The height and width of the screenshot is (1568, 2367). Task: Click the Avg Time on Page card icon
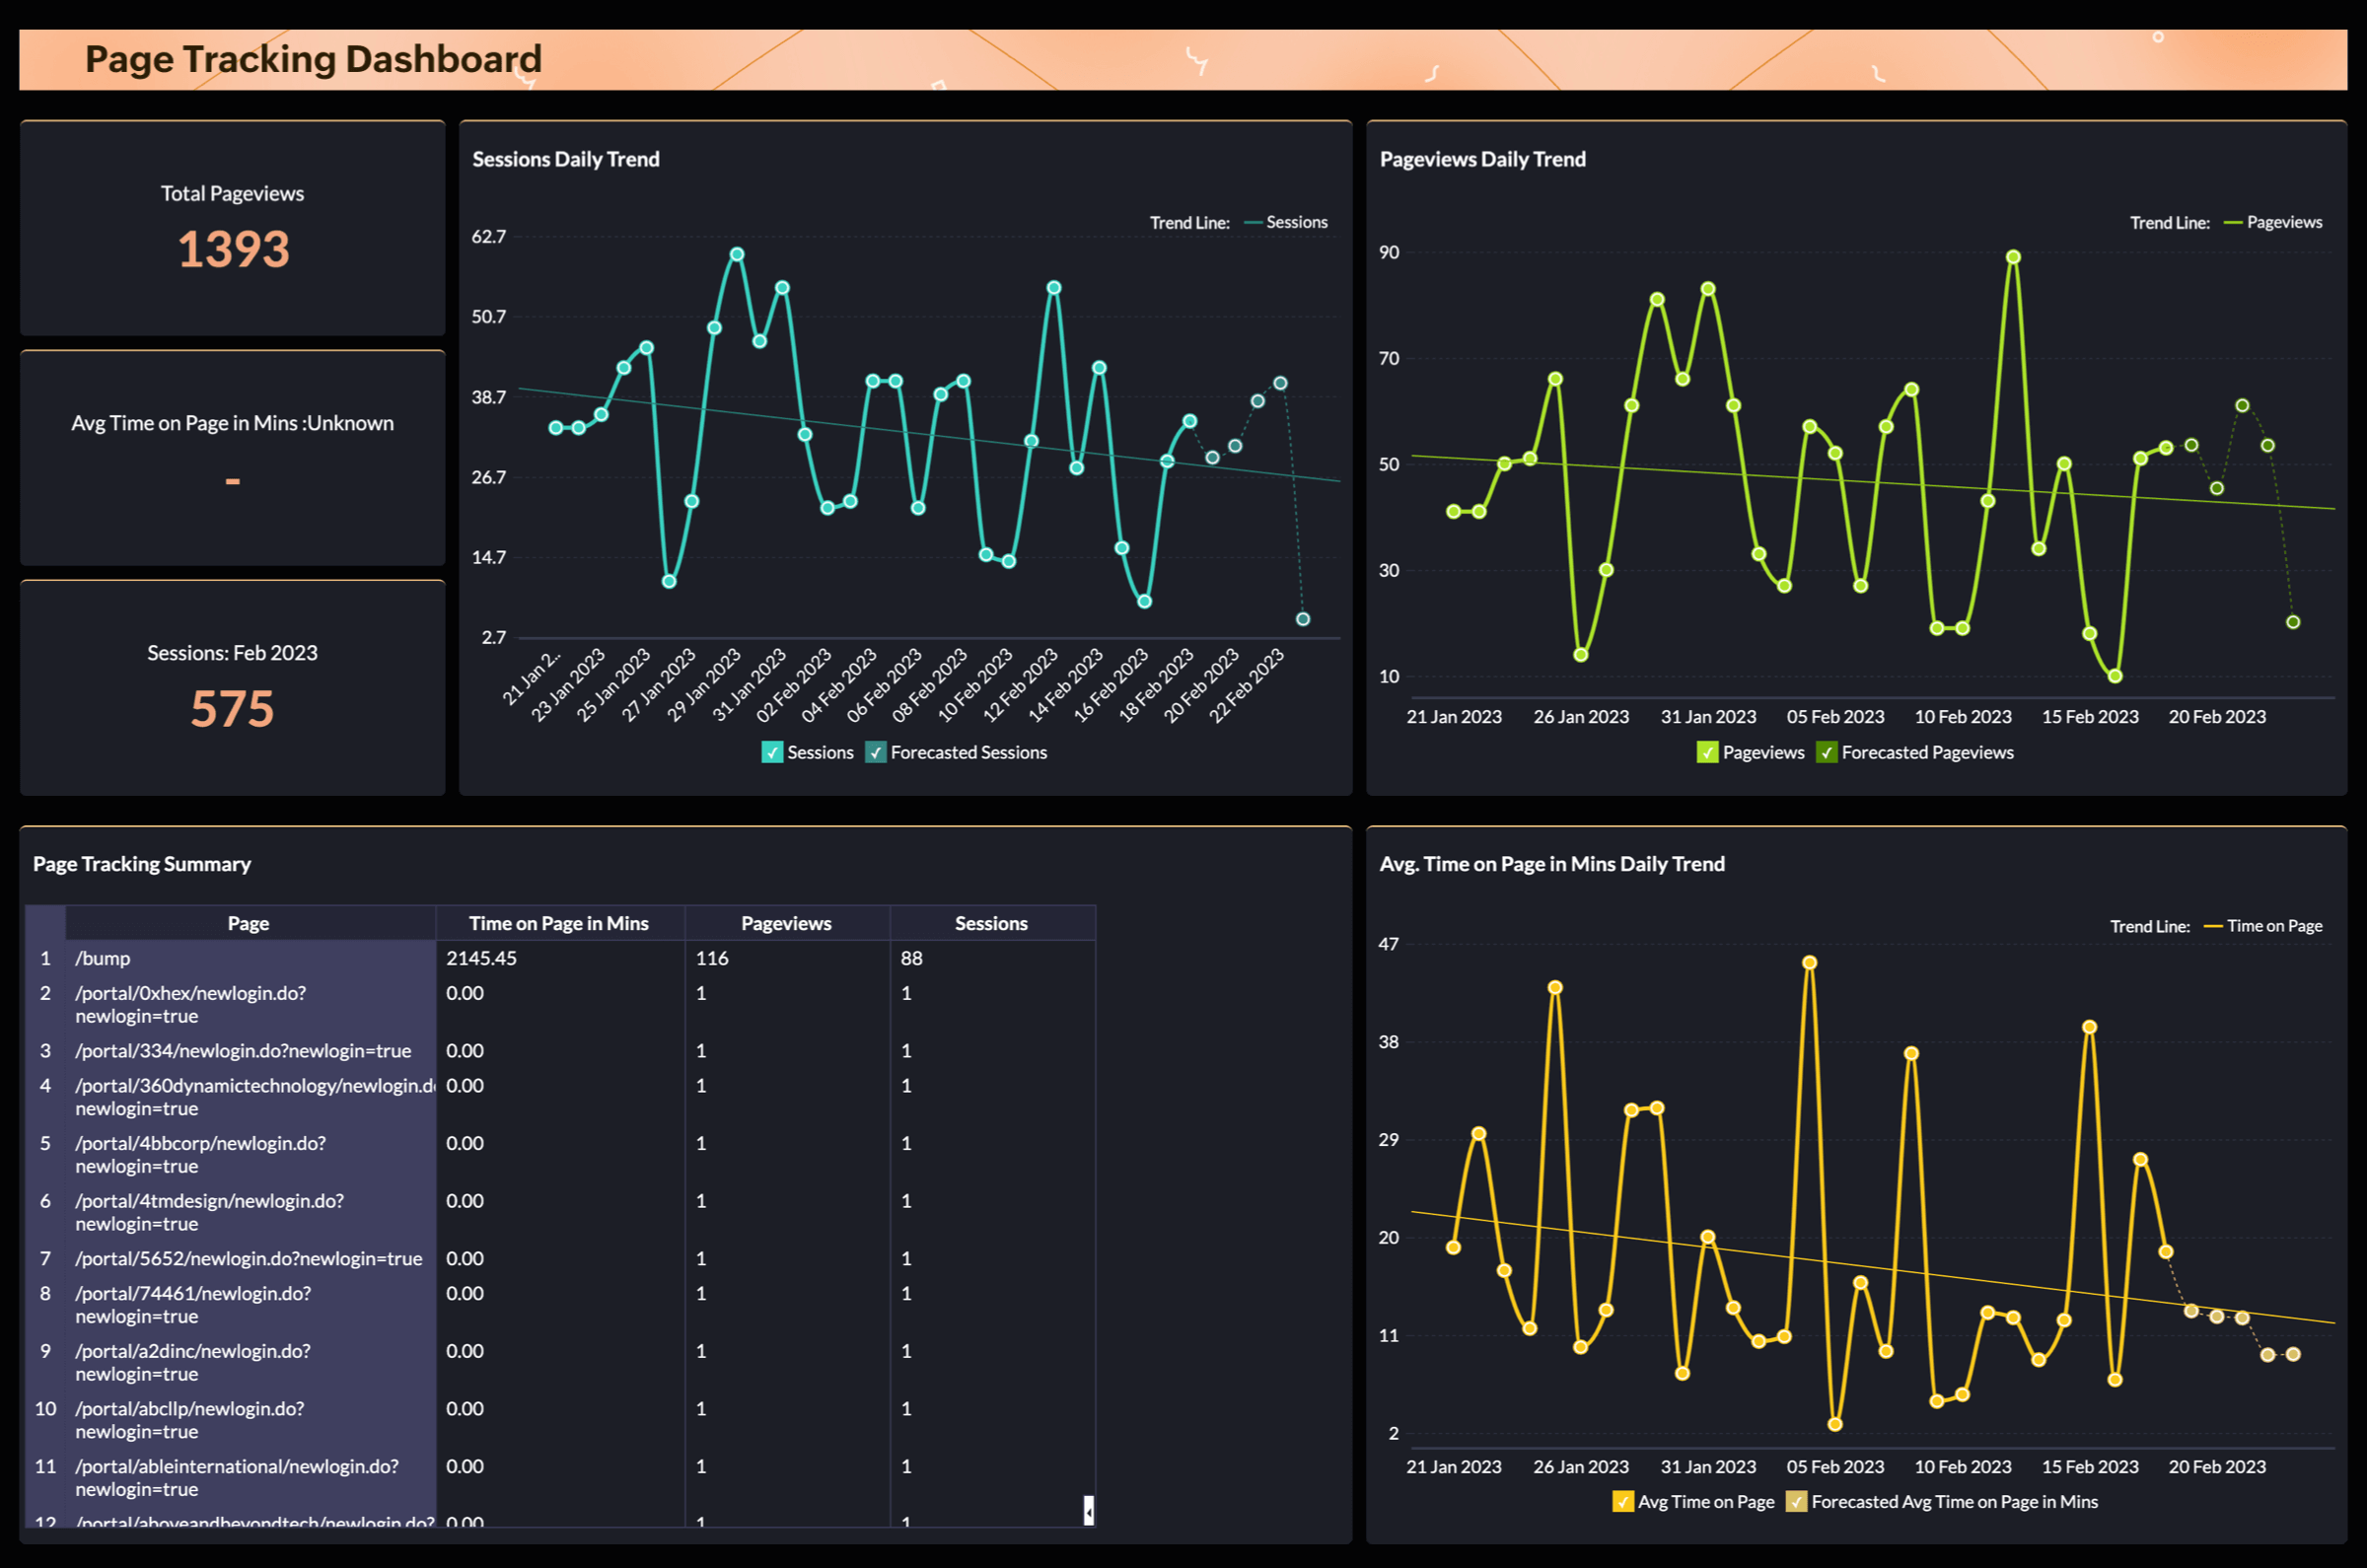tap(233, 481)
